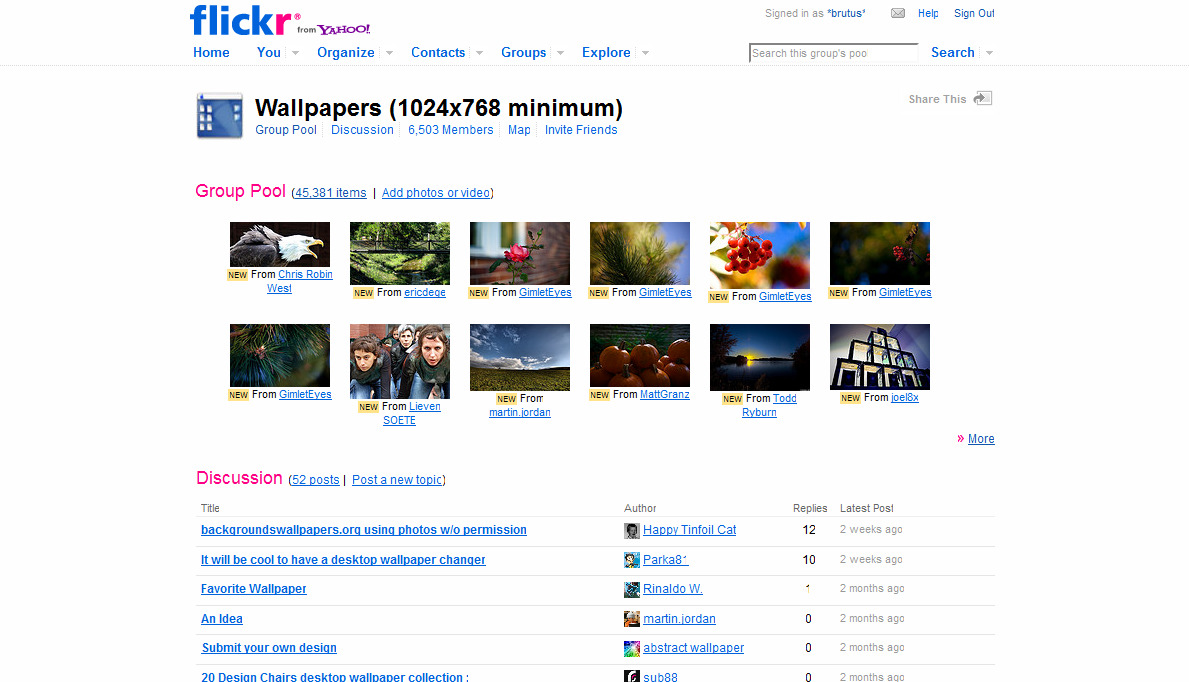Open Happy Tinfoil Cat author link
1189x682 pixels.
[x=689, y=530]
